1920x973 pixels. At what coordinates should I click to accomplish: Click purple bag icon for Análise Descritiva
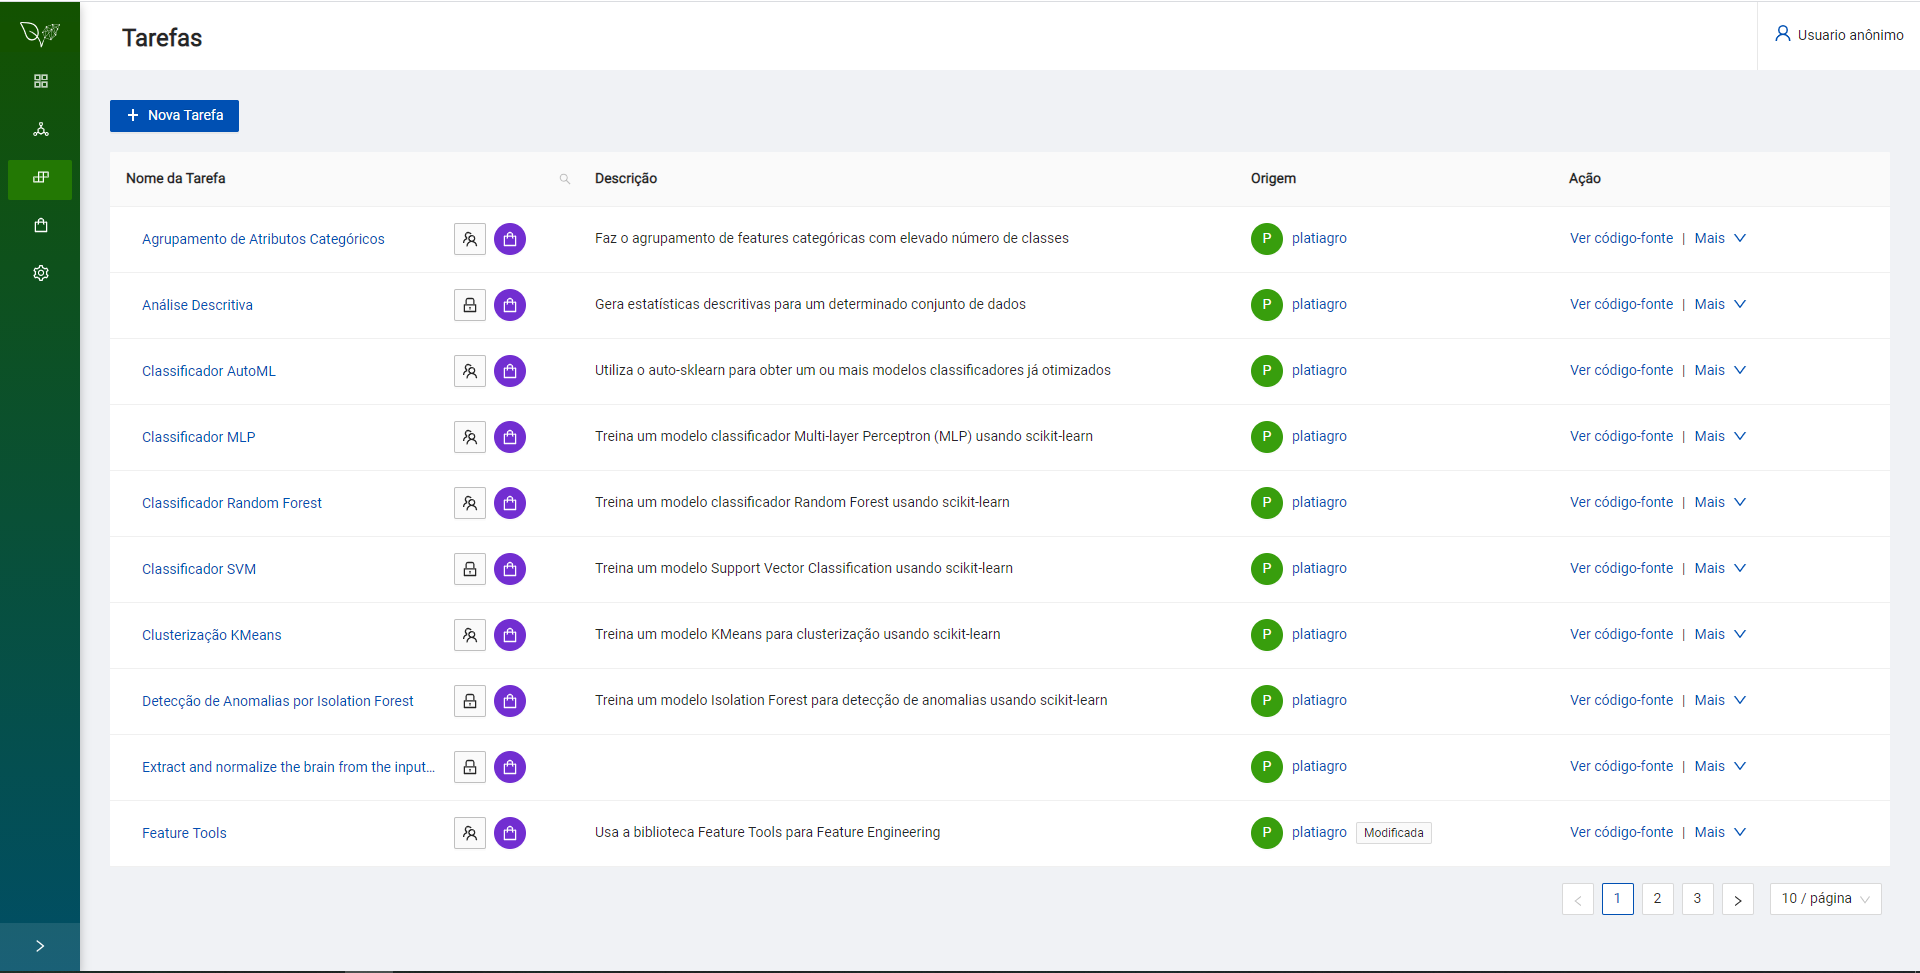tap(510, 305)
